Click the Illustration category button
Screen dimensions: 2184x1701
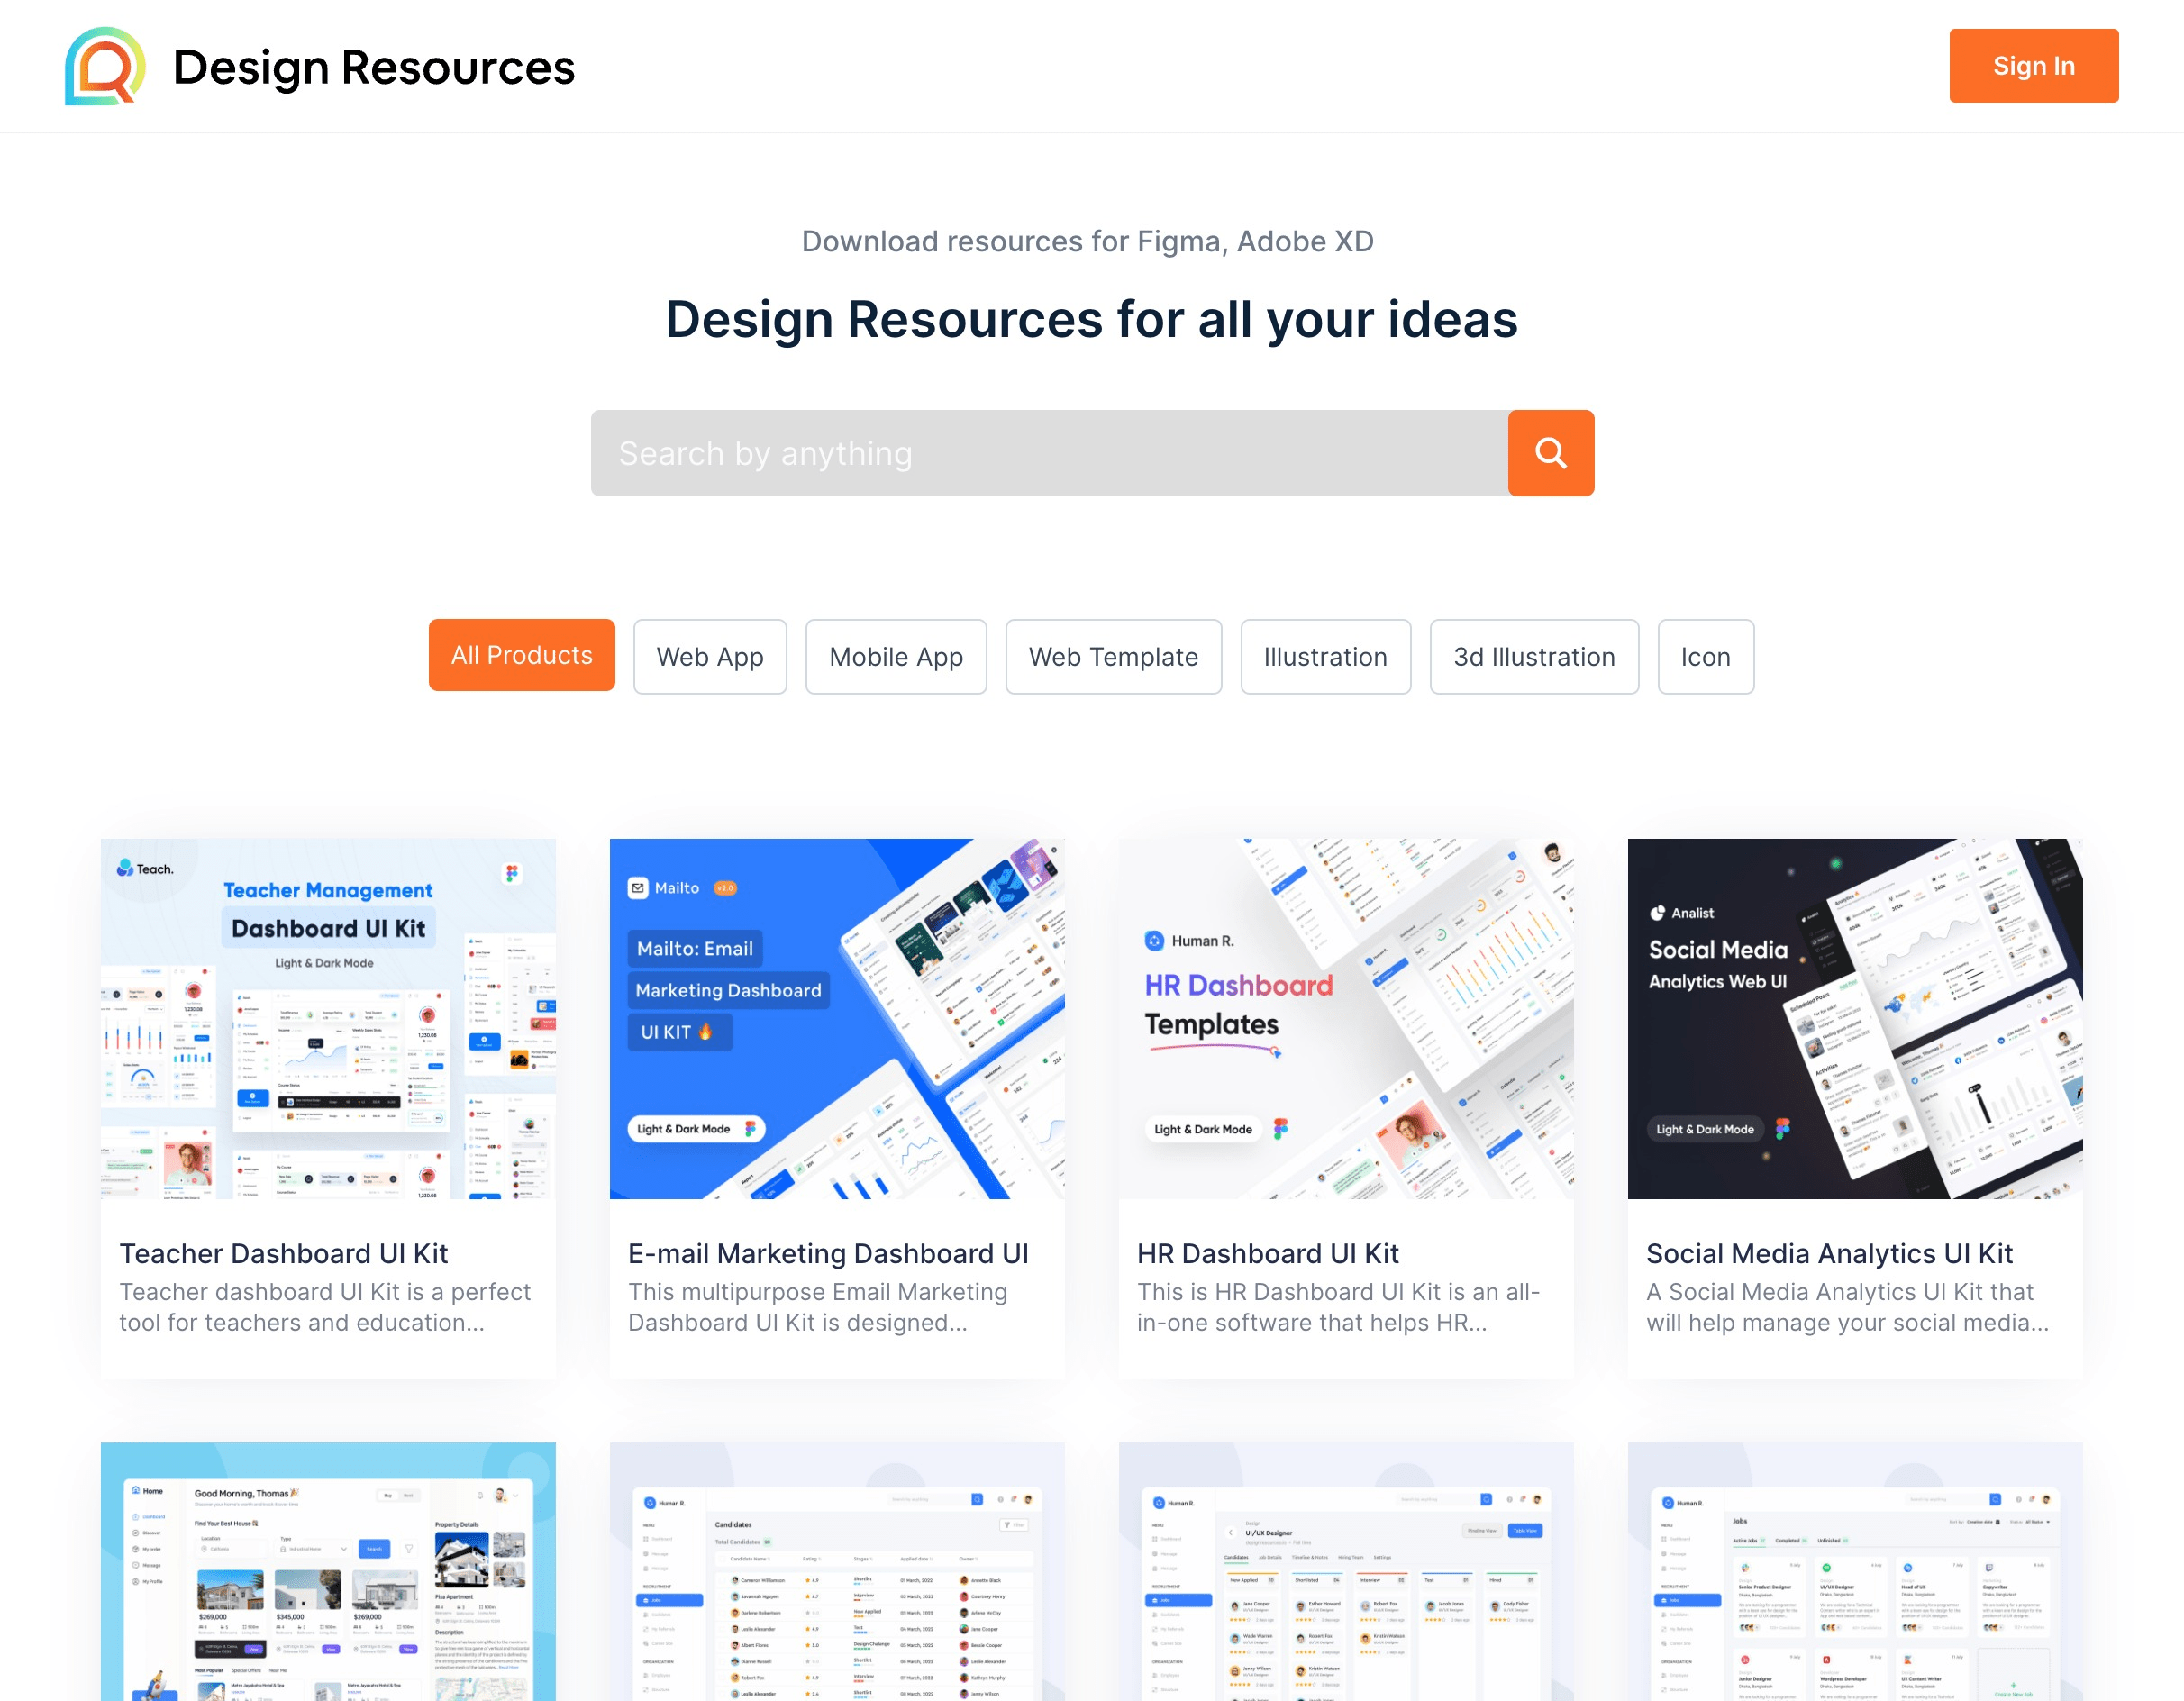point(1324,656)
